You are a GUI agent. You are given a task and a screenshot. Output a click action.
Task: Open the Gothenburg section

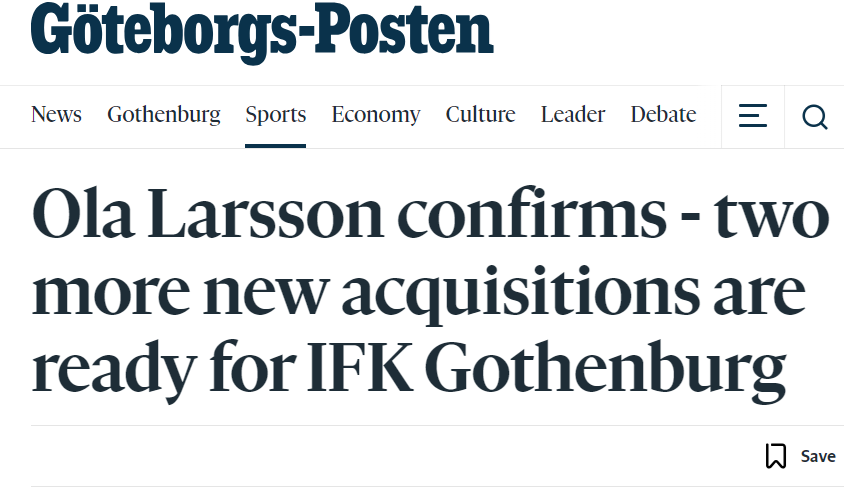[x=164, y=115]
